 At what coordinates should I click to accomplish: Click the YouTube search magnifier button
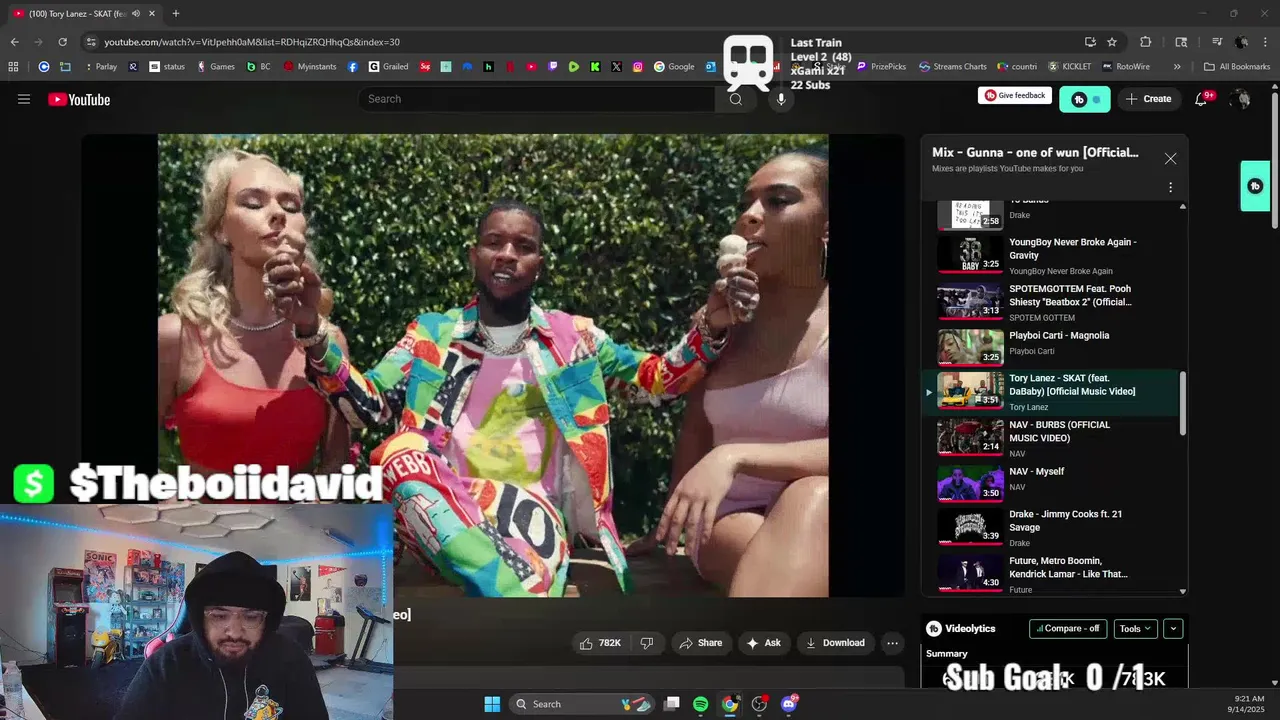tap(736, 99)
